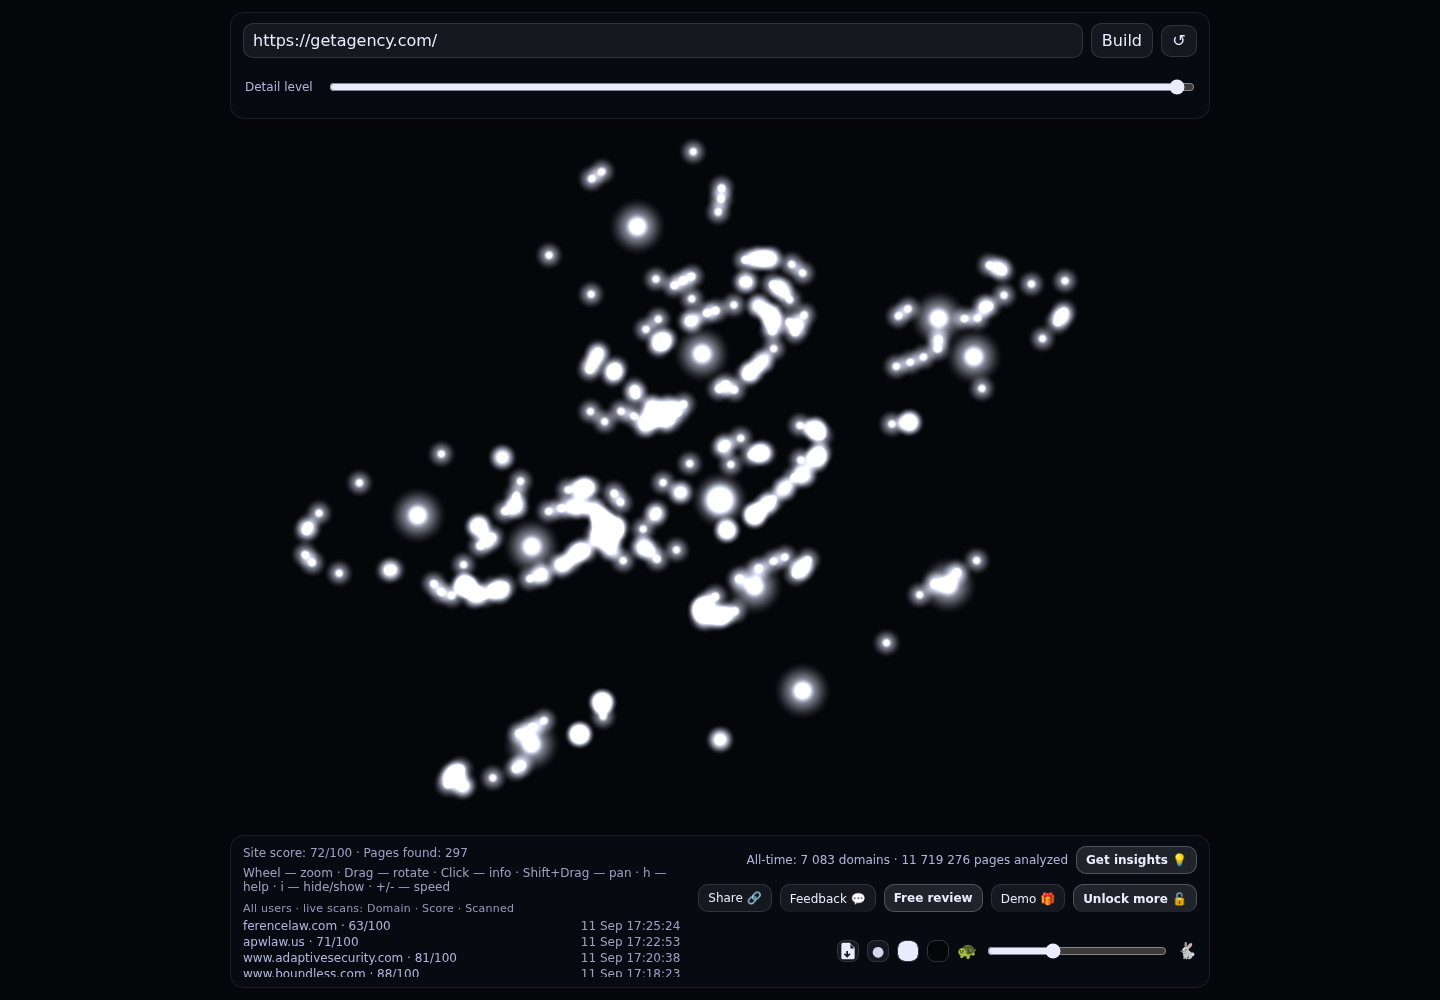Open www.adaptivesecurity.com scan row

(461, 958)
